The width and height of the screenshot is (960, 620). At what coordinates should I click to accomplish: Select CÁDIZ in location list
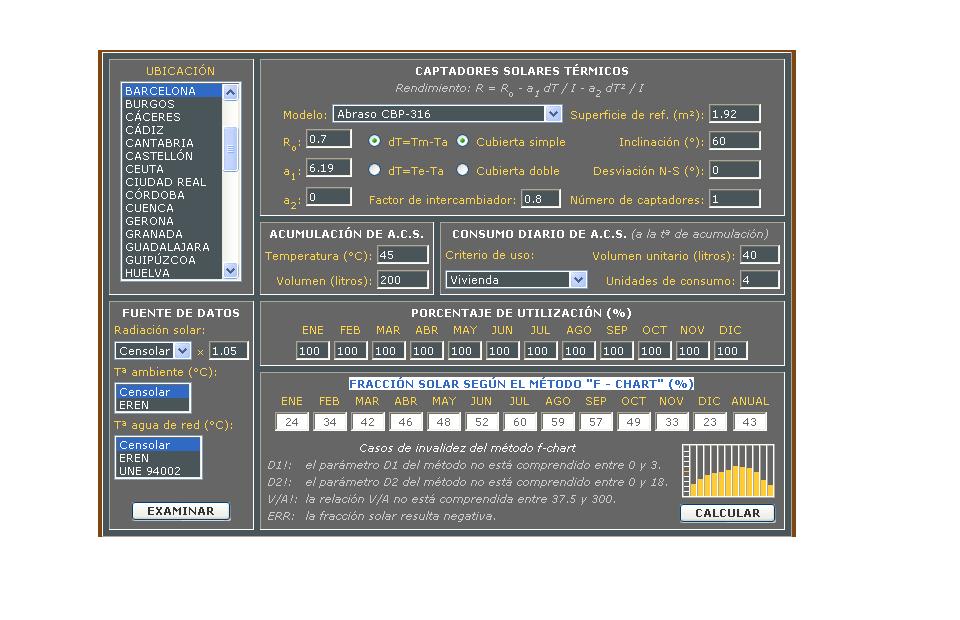[172, 130]
